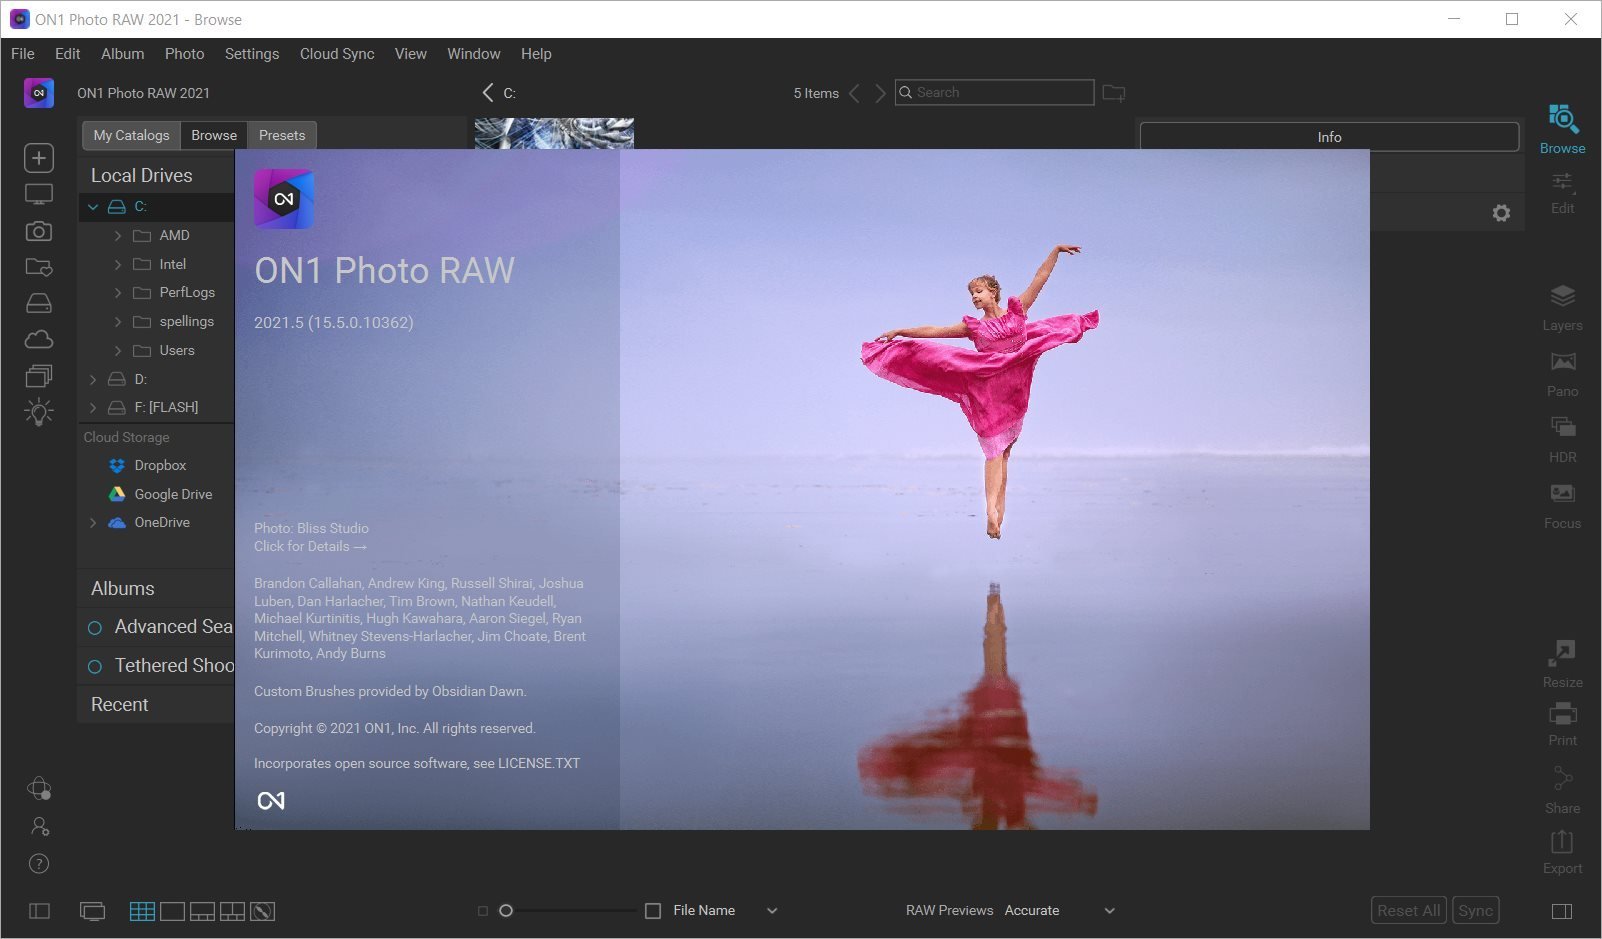Go to next item arrow
This screenshot has height=939, width=1602.
(880, 93)
